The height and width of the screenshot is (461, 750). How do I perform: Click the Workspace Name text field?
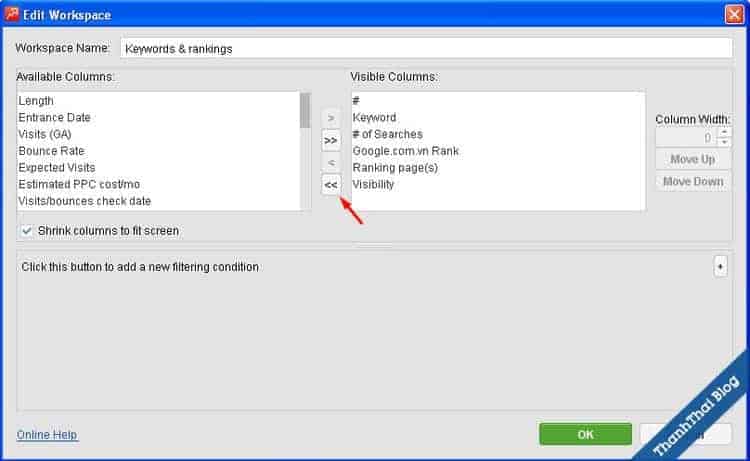[x=425, y=48]
